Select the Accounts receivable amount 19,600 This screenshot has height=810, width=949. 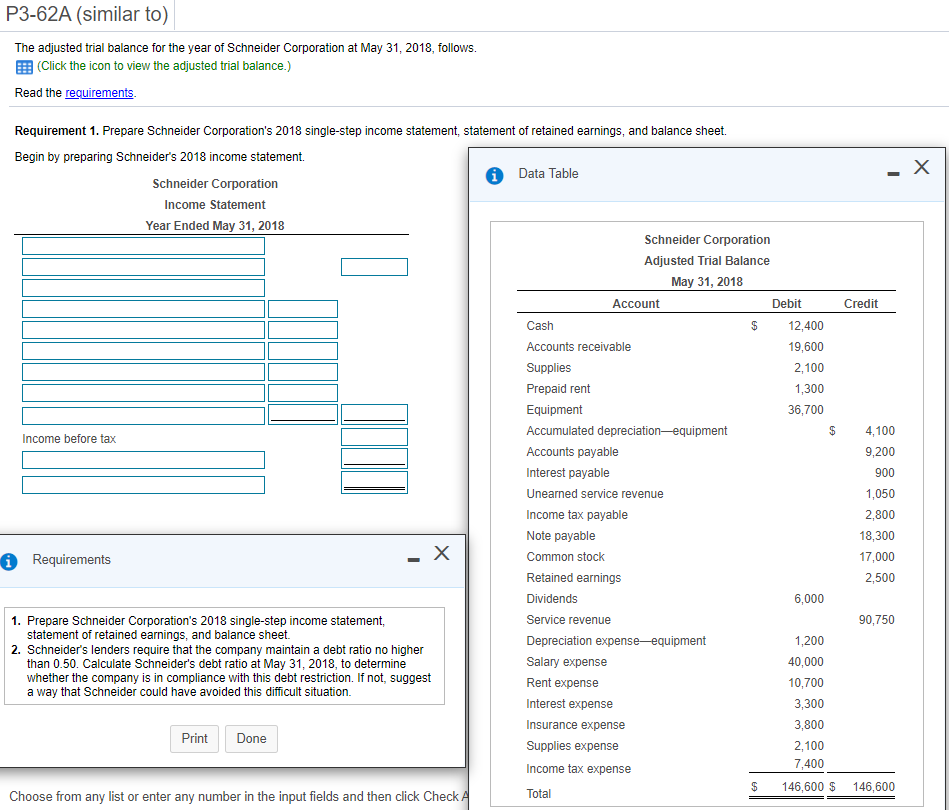(806, 347)
